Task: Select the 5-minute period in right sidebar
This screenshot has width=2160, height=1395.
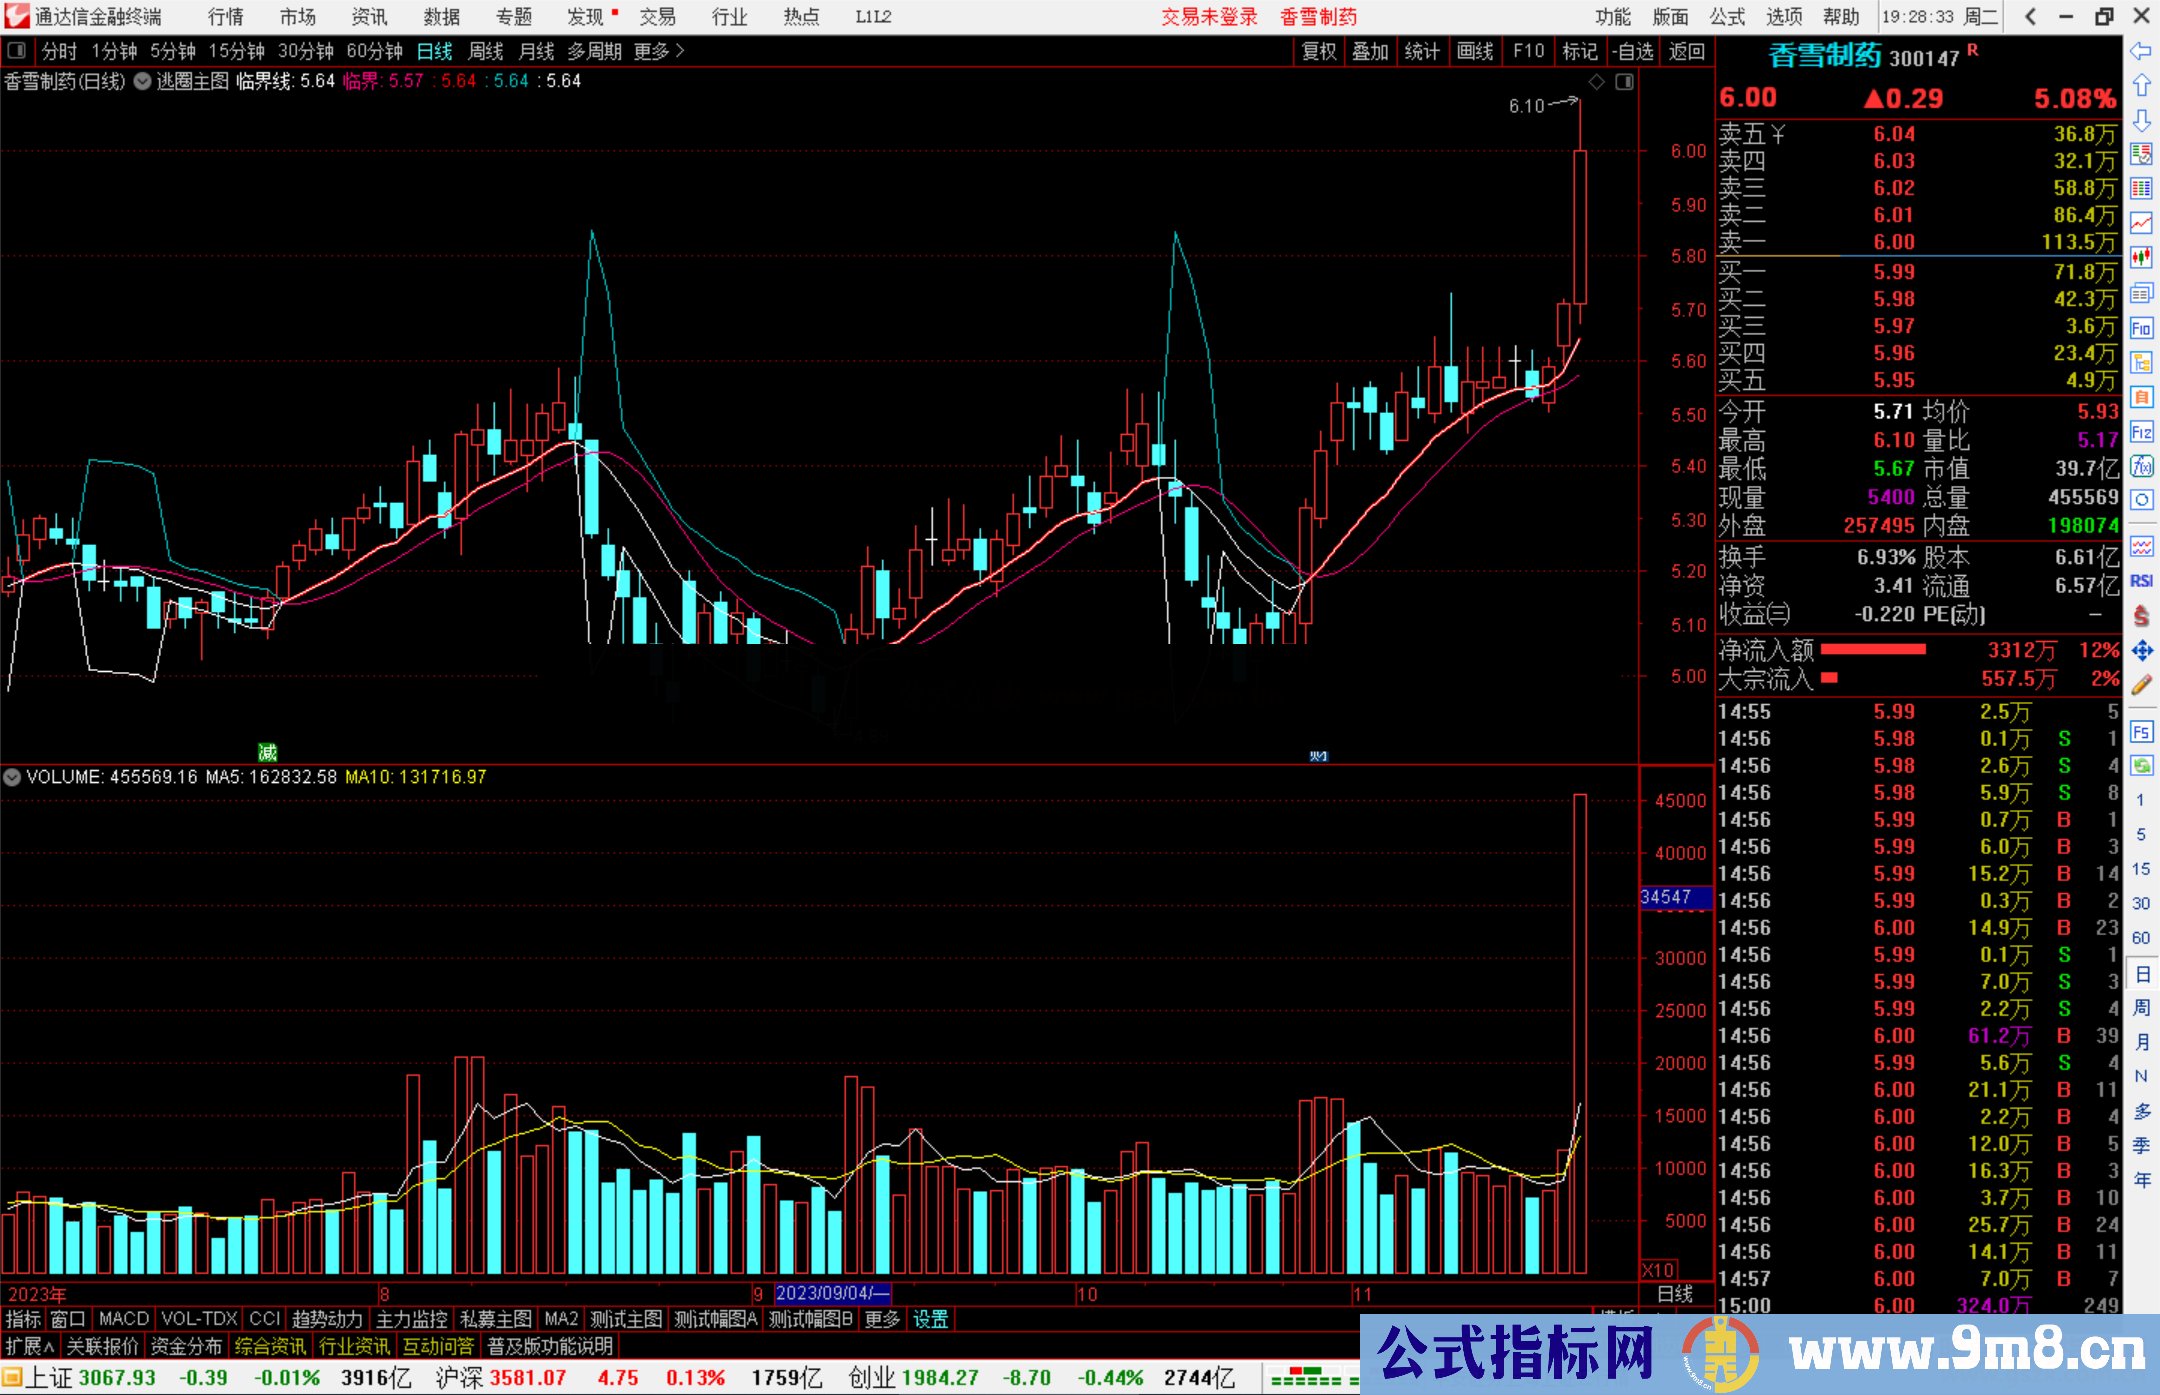Action: click(x=2140, y=834)
